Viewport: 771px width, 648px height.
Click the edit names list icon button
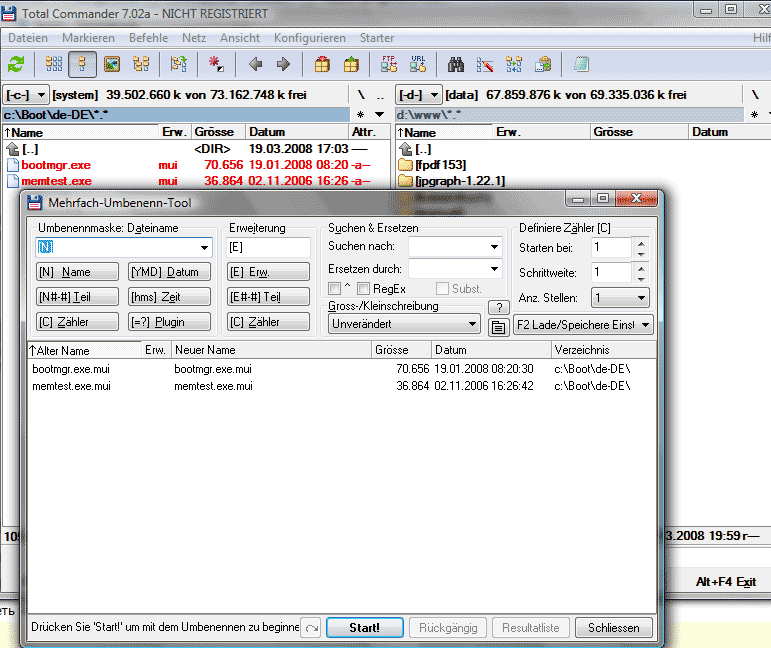(x=499, y=327)
